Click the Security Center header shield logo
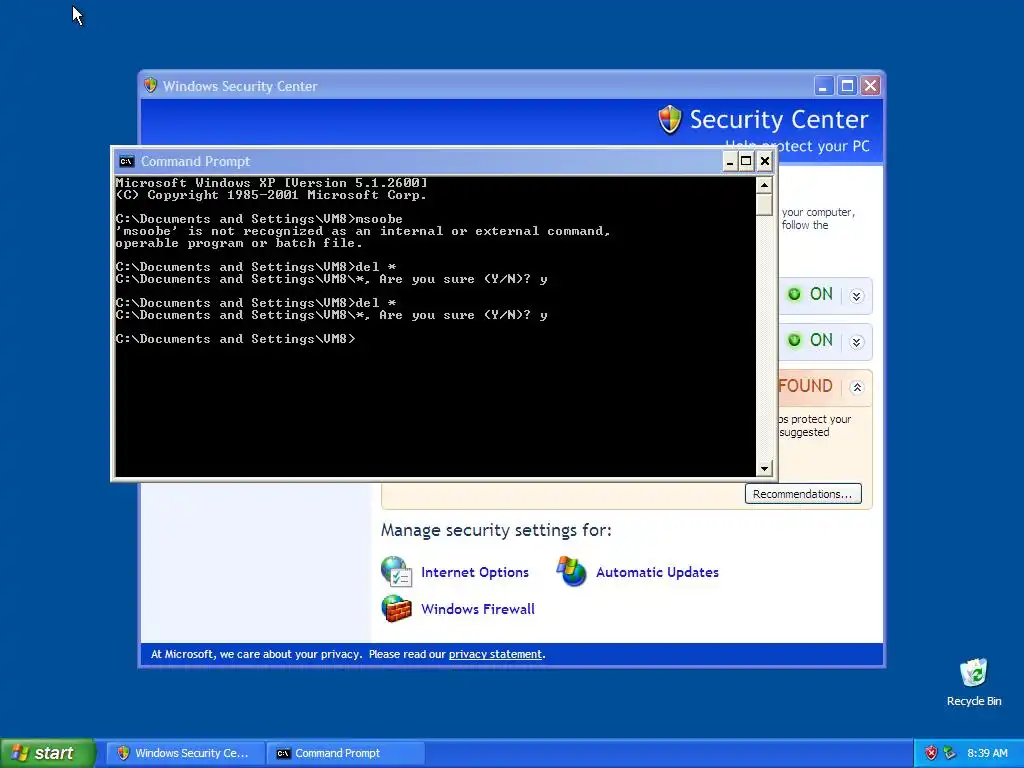The image size is (1024, 768). pyautogui.click(x=669, y=120)
